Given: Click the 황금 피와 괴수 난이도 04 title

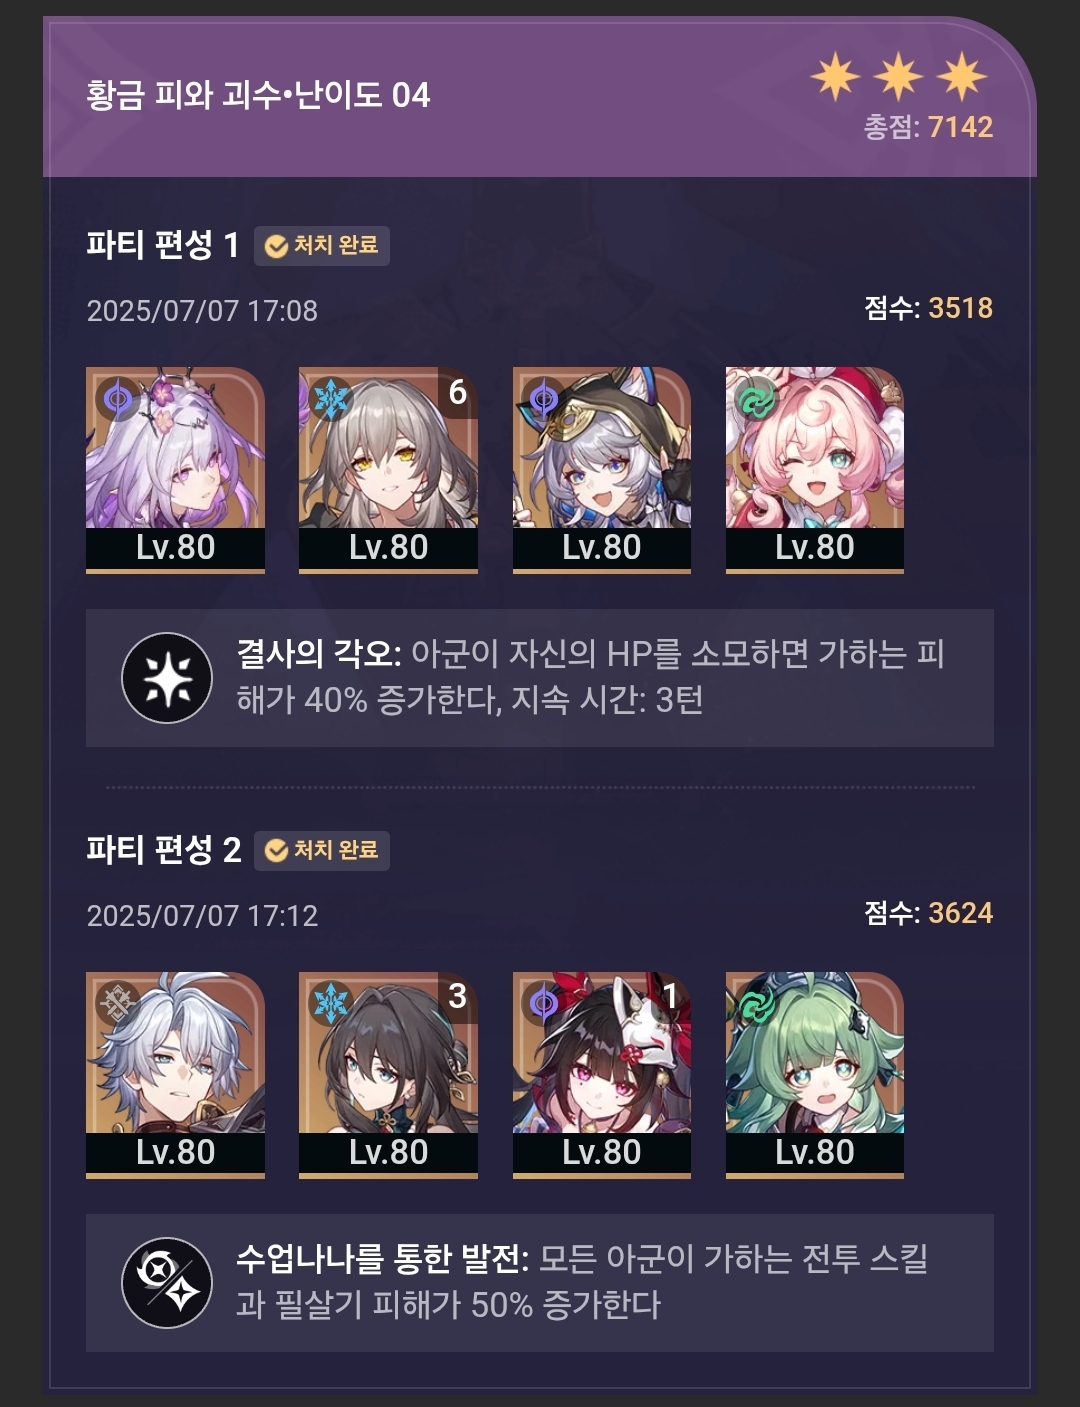Looking at the screenshot, I should [x=258, y=95].
